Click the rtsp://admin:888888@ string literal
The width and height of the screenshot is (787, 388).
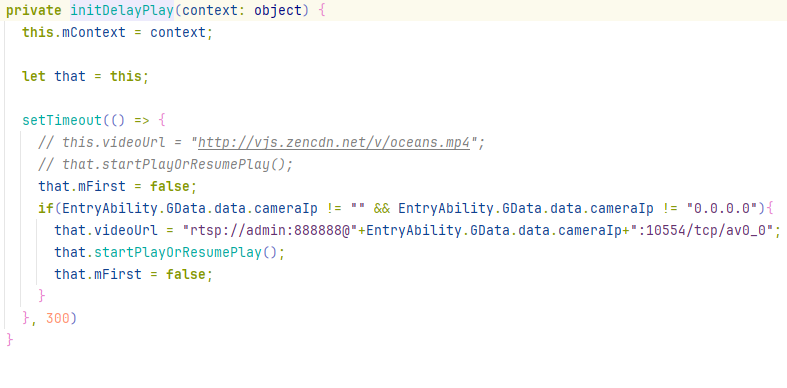click(x=270, y=230)
